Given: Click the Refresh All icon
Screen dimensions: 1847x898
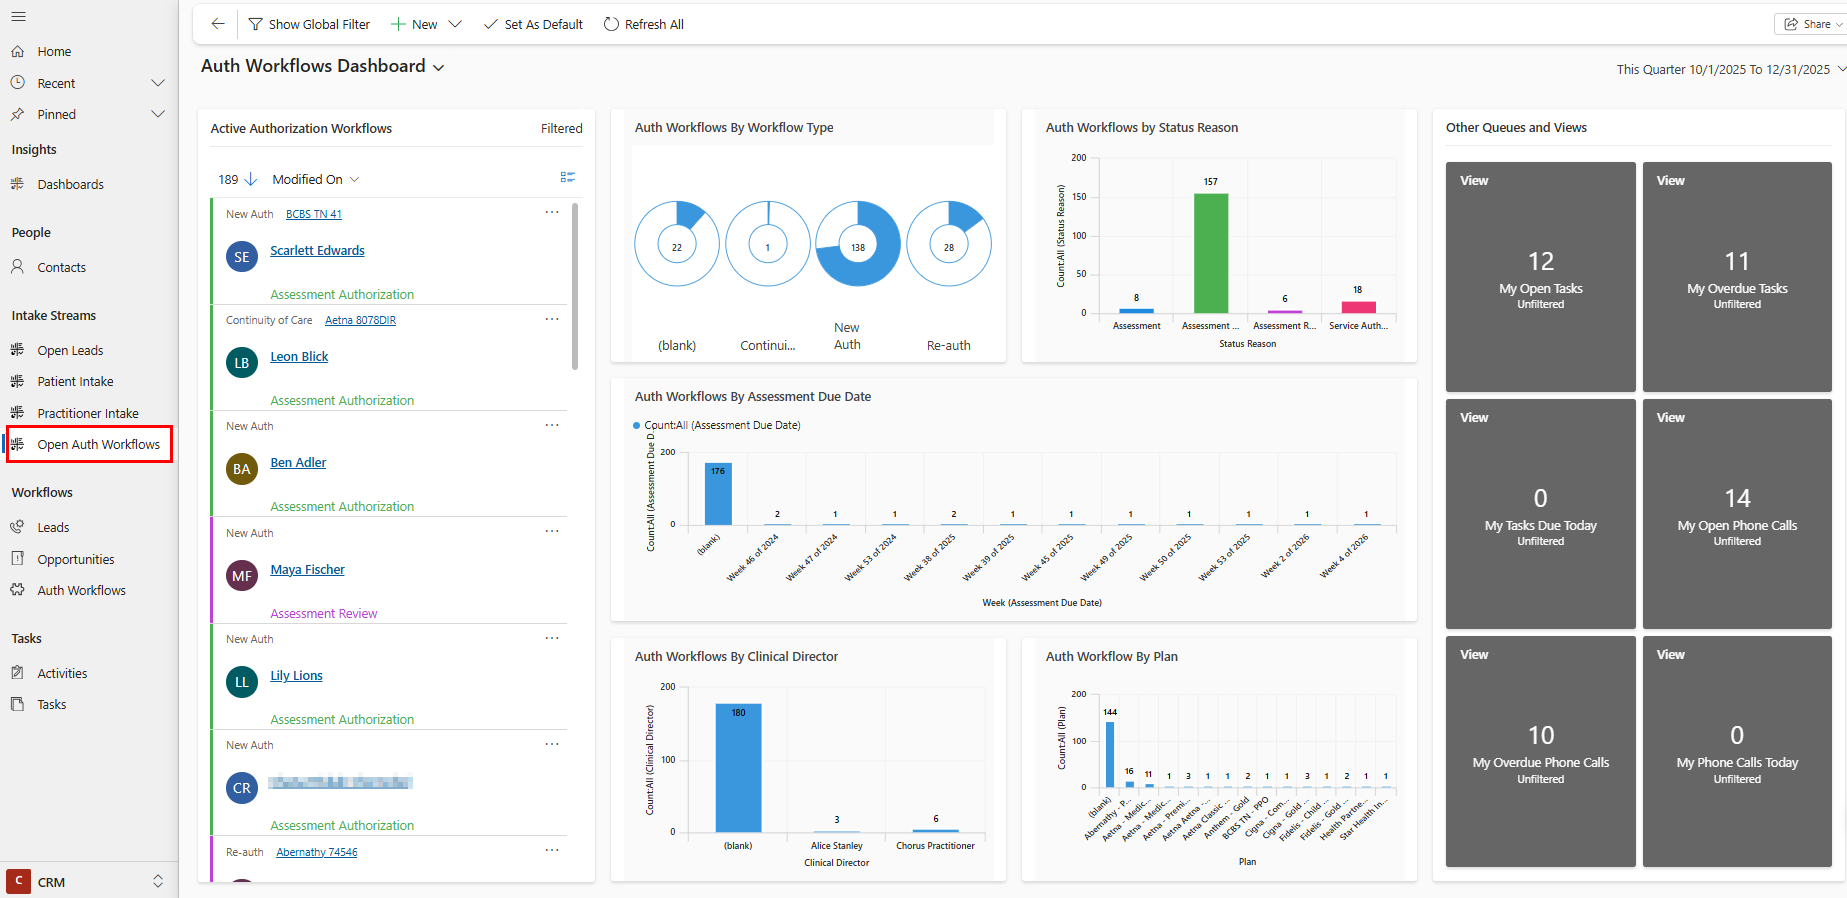Looking at the screenshot, I should 611,24.
